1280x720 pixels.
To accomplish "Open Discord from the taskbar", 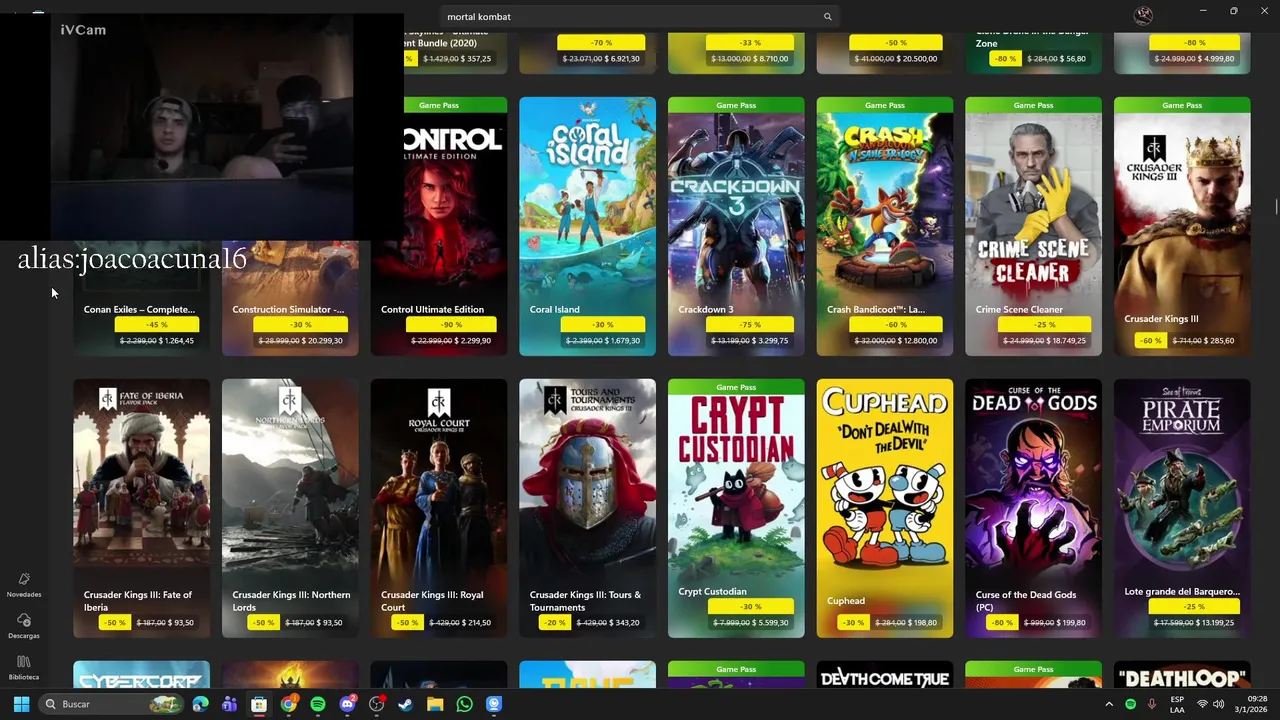I will click(347, 704).
